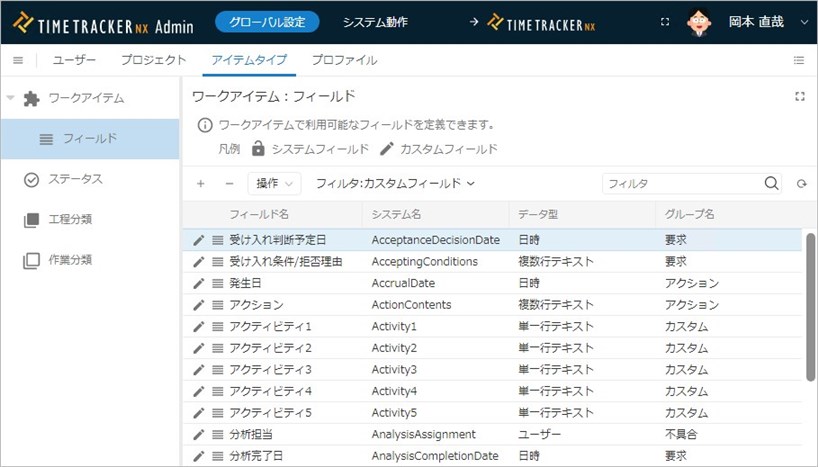Click the フィルタ search input field
This screenshot has width=818, height=467.
point(680,184)
